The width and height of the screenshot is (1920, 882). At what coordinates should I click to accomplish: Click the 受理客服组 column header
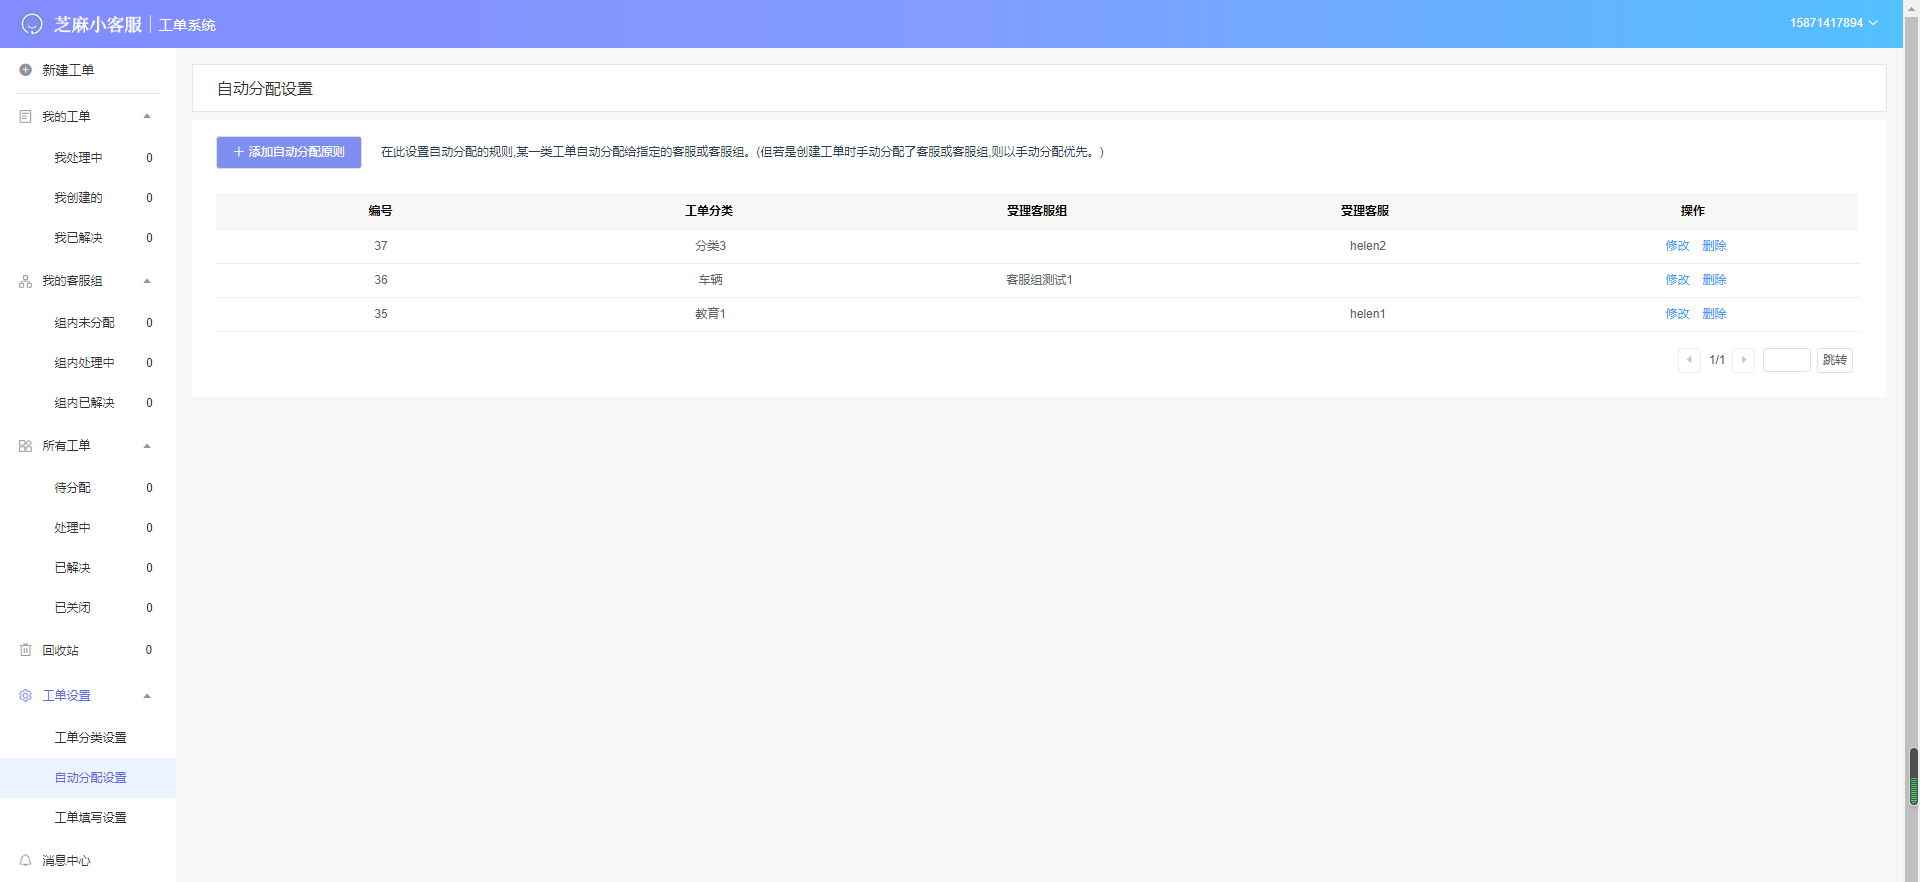(1037, 211)
